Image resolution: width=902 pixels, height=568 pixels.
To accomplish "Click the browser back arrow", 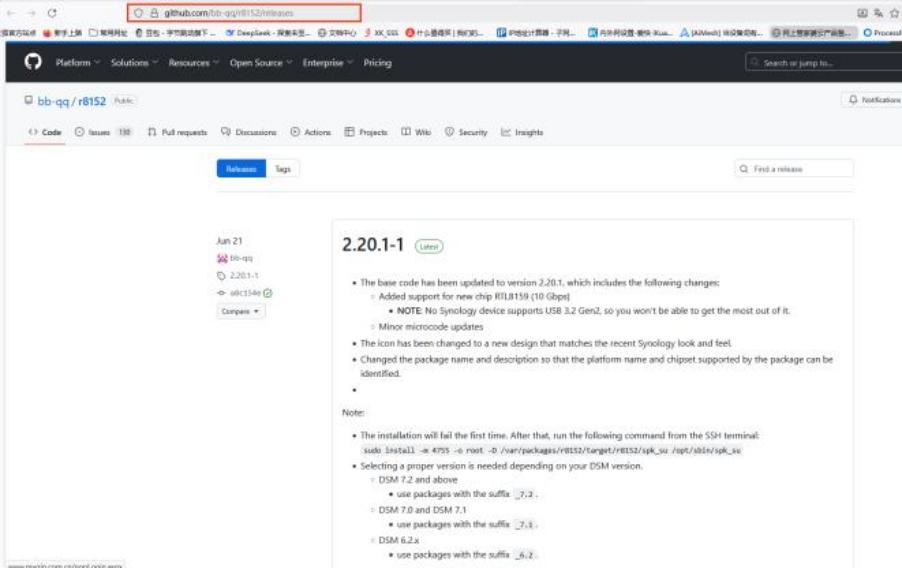I will (x=12, y=13).
